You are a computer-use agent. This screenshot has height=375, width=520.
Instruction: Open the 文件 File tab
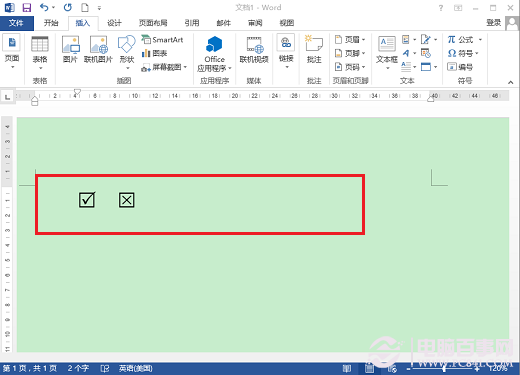click(16, 23)
